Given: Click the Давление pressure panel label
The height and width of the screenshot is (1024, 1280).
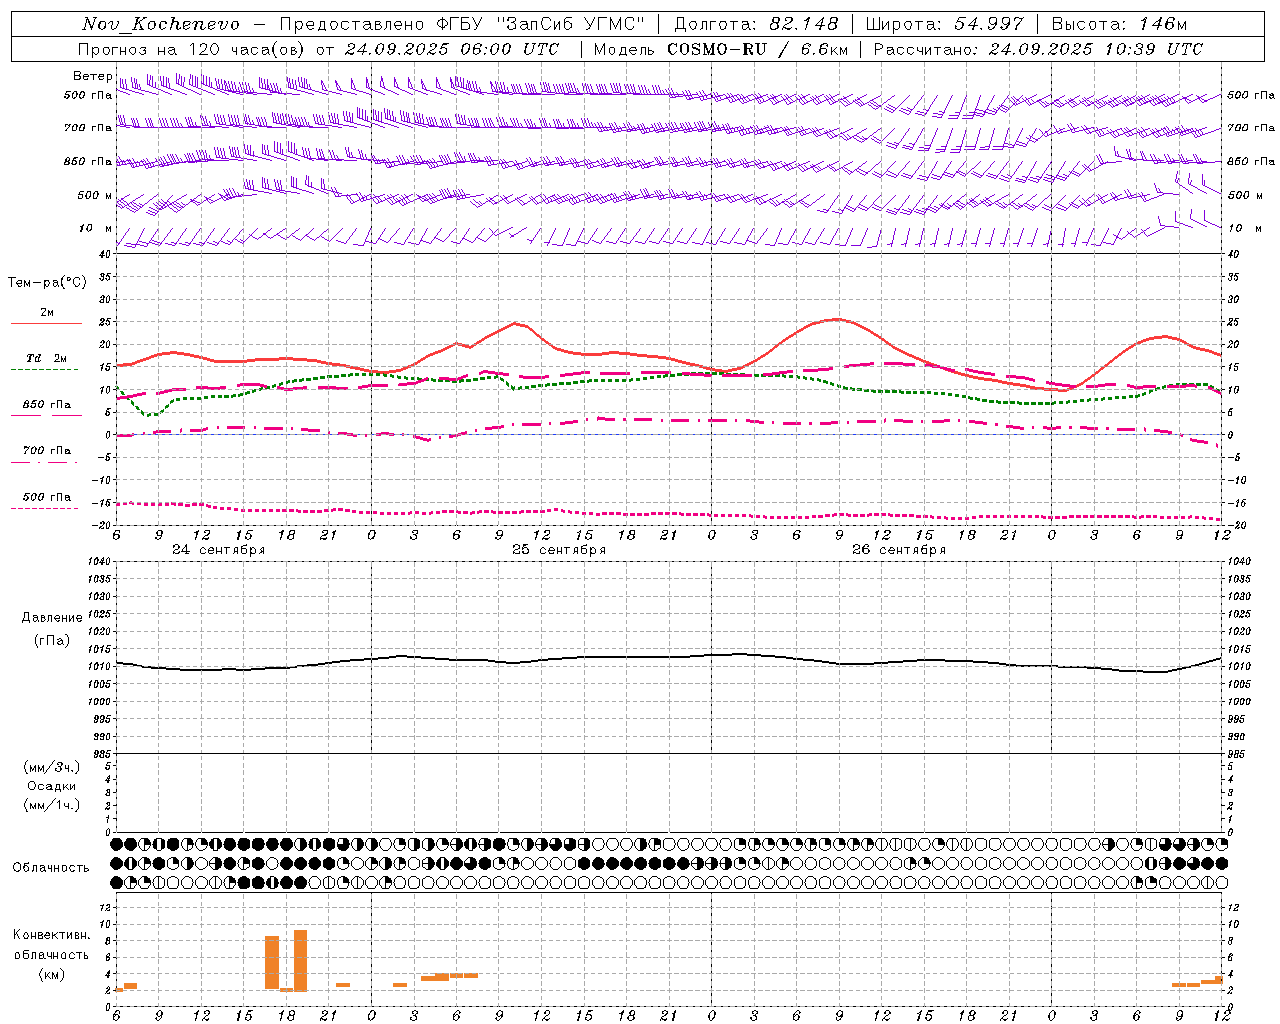Looking at the screenshot, I should click(52, 618).
